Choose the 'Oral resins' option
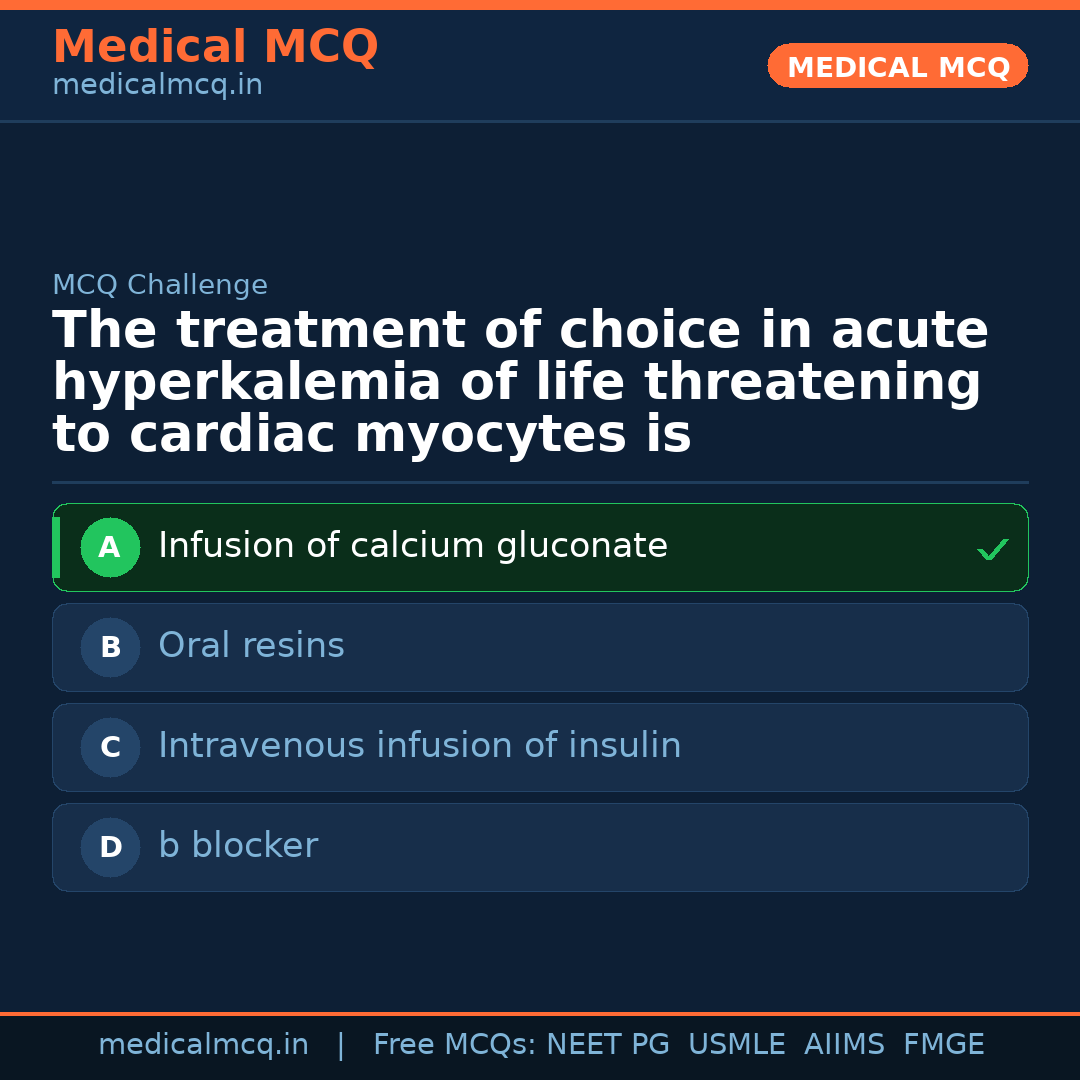 (251, 646)
